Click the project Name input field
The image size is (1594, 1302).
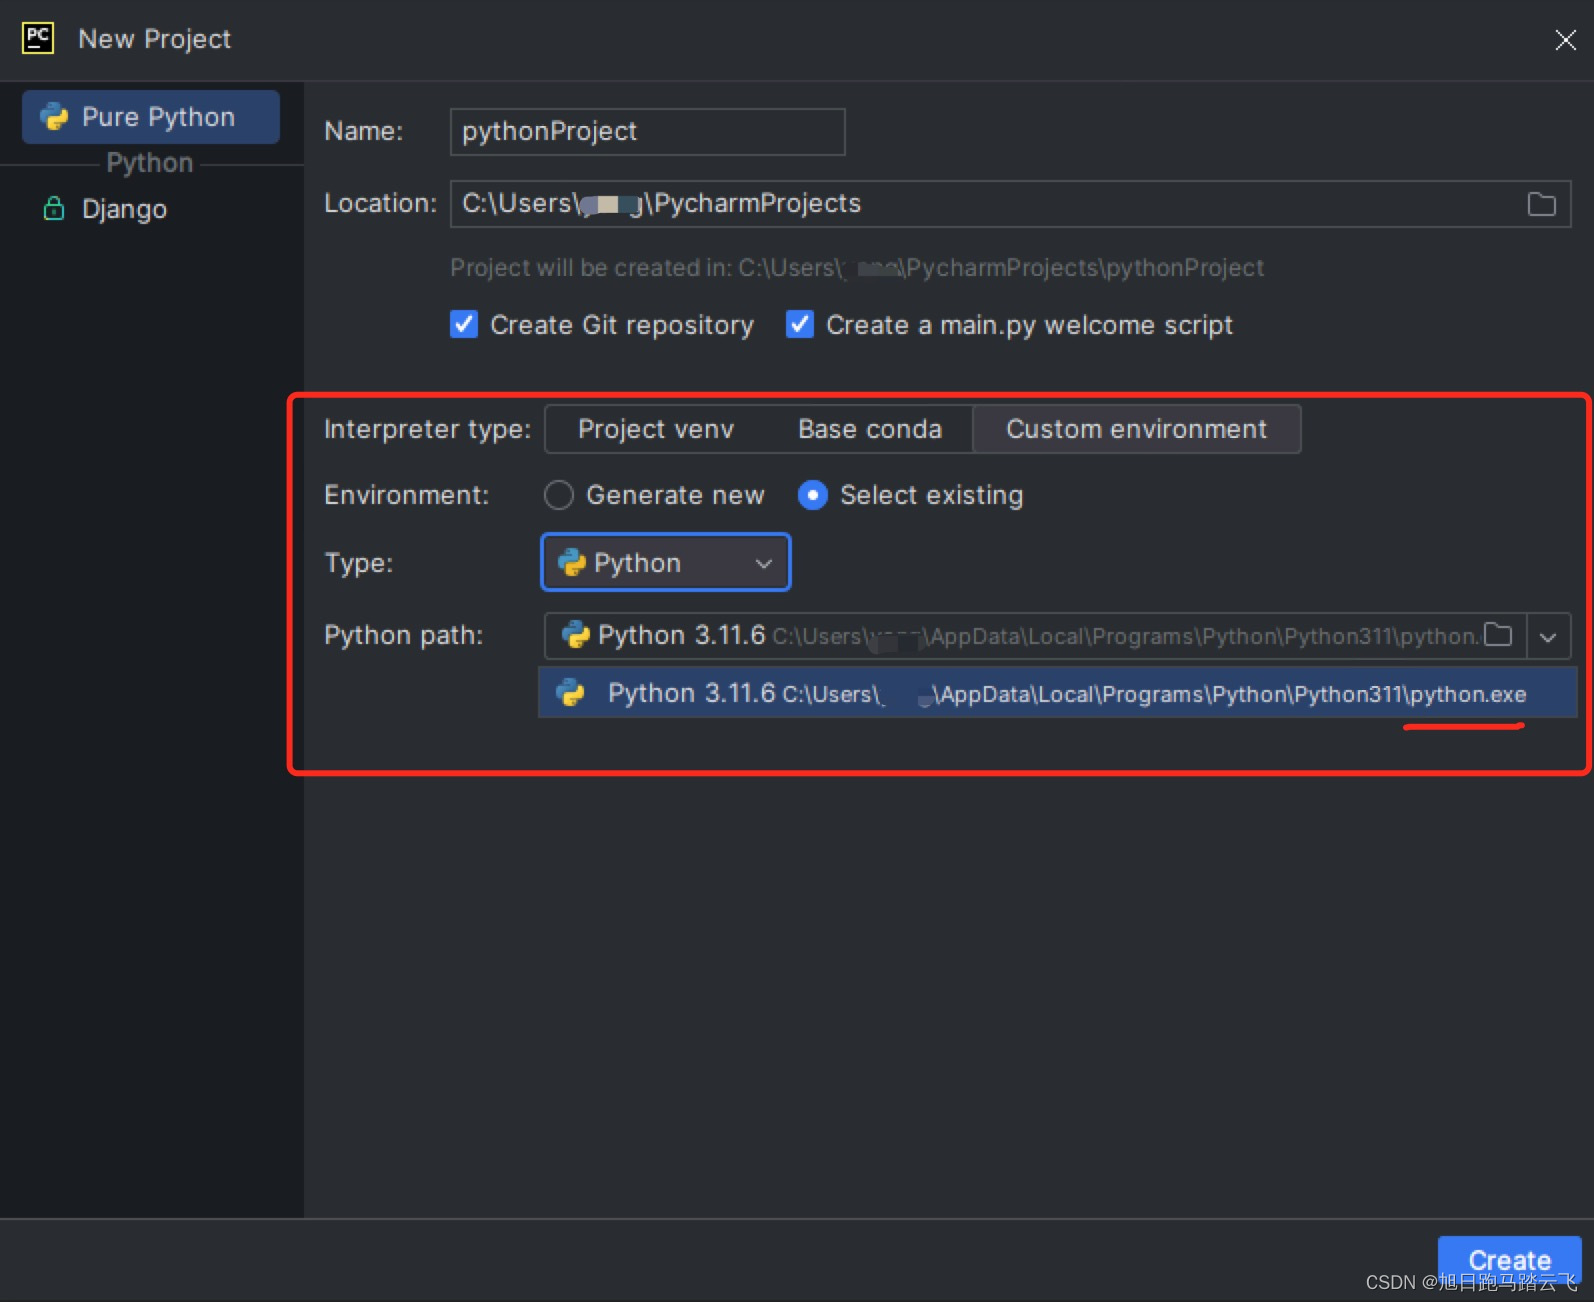click(x=647, y=132)
